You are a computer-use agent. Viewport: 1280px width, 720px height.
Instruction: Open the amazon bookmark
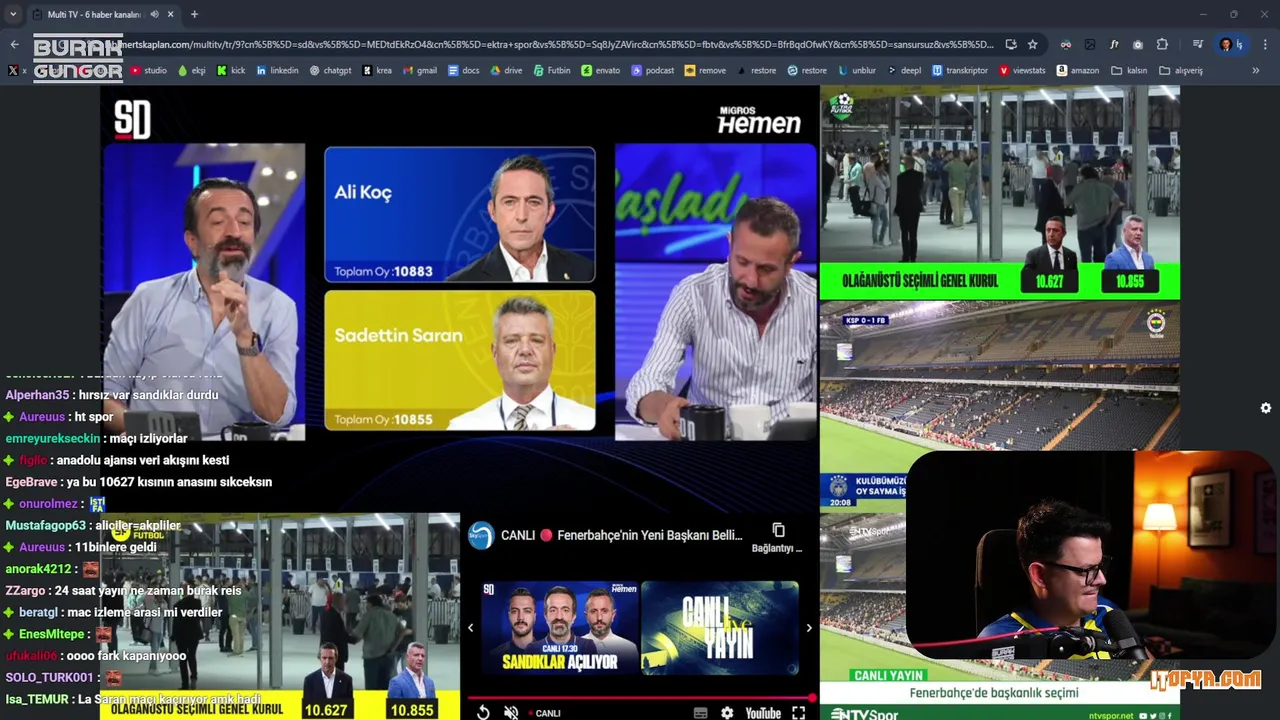[x=1077, y=71]
